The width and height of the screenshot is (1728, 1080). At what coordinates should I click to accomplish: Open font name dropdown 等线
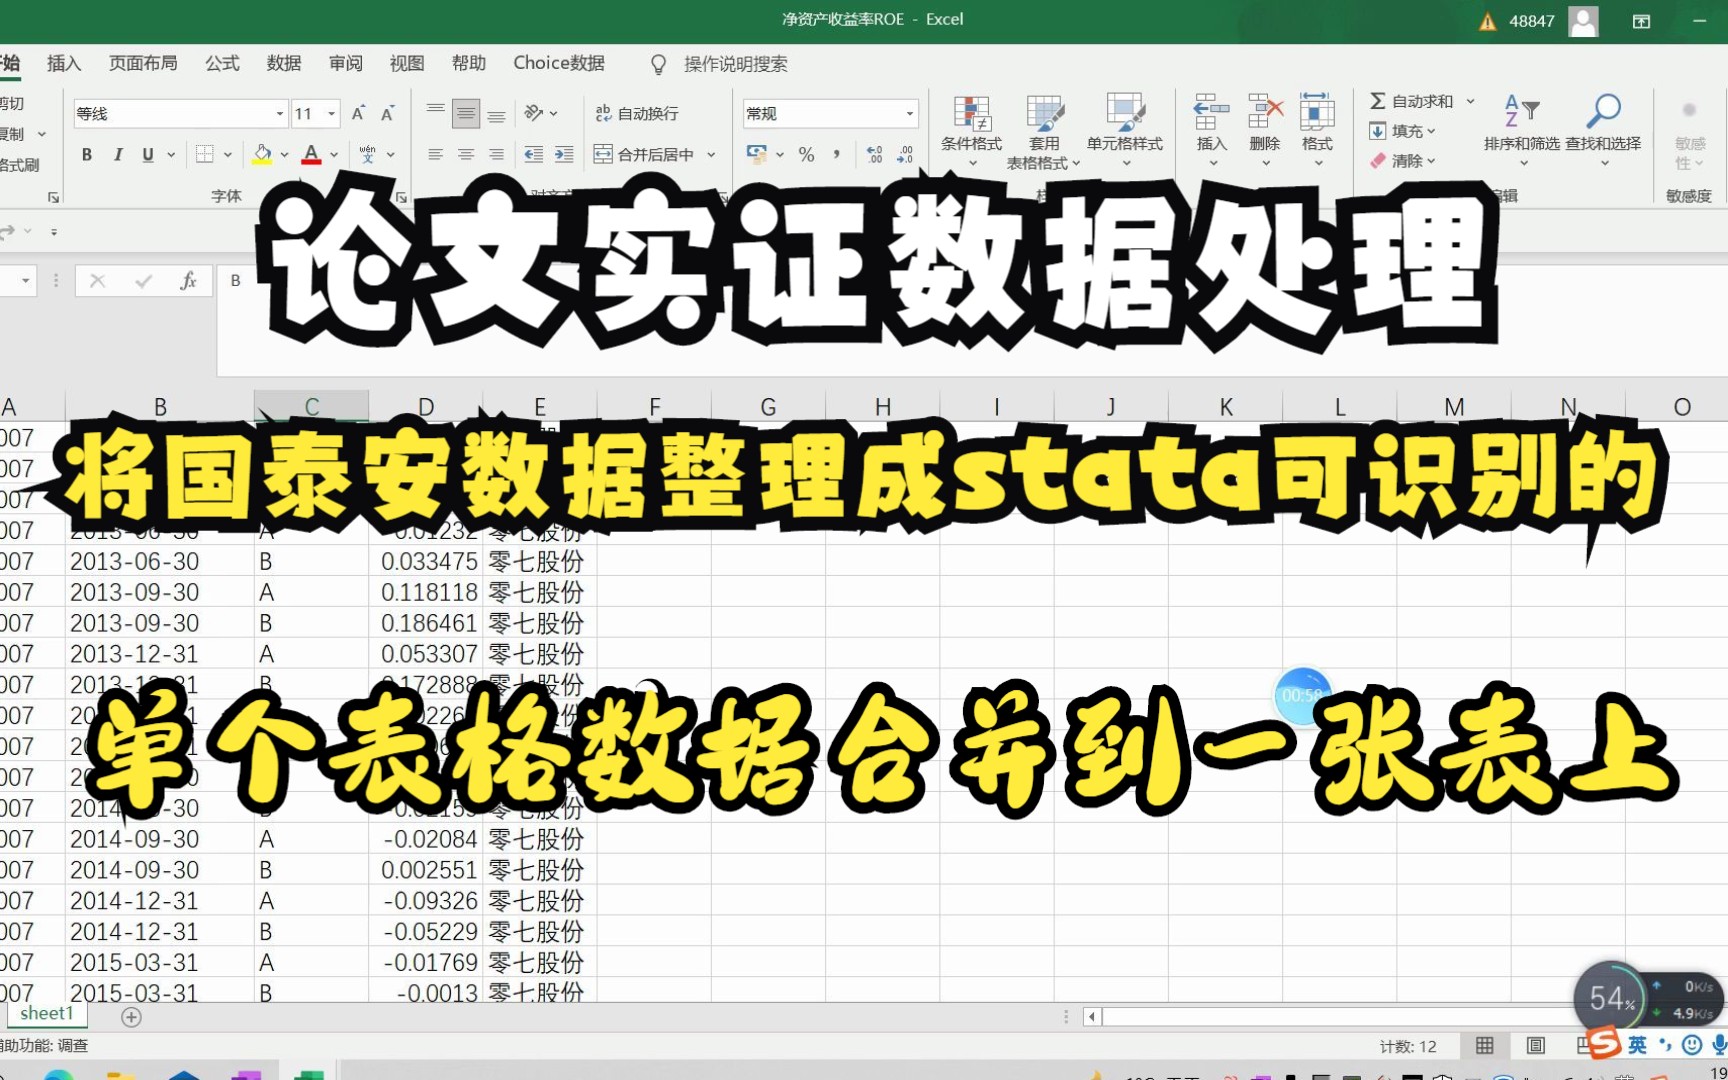[280, 114]
